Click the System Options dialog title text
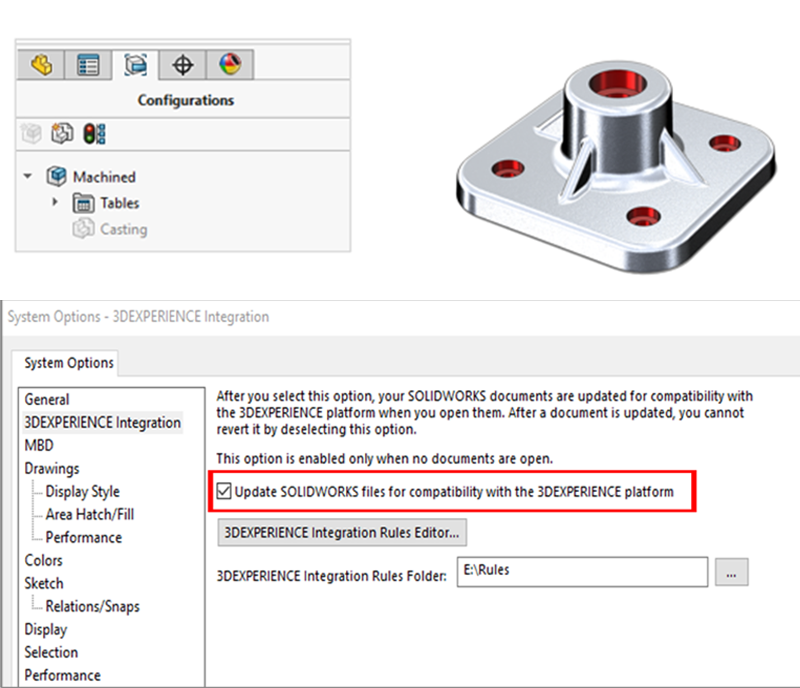The width and height of the screenshot is (800, 688). point(138,317)
